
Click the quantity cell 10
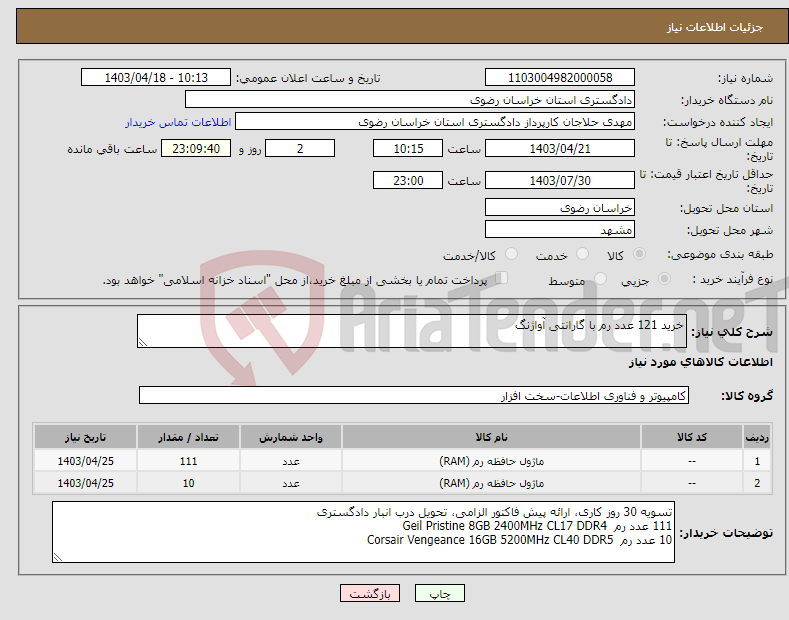click(x=188, y=483)
